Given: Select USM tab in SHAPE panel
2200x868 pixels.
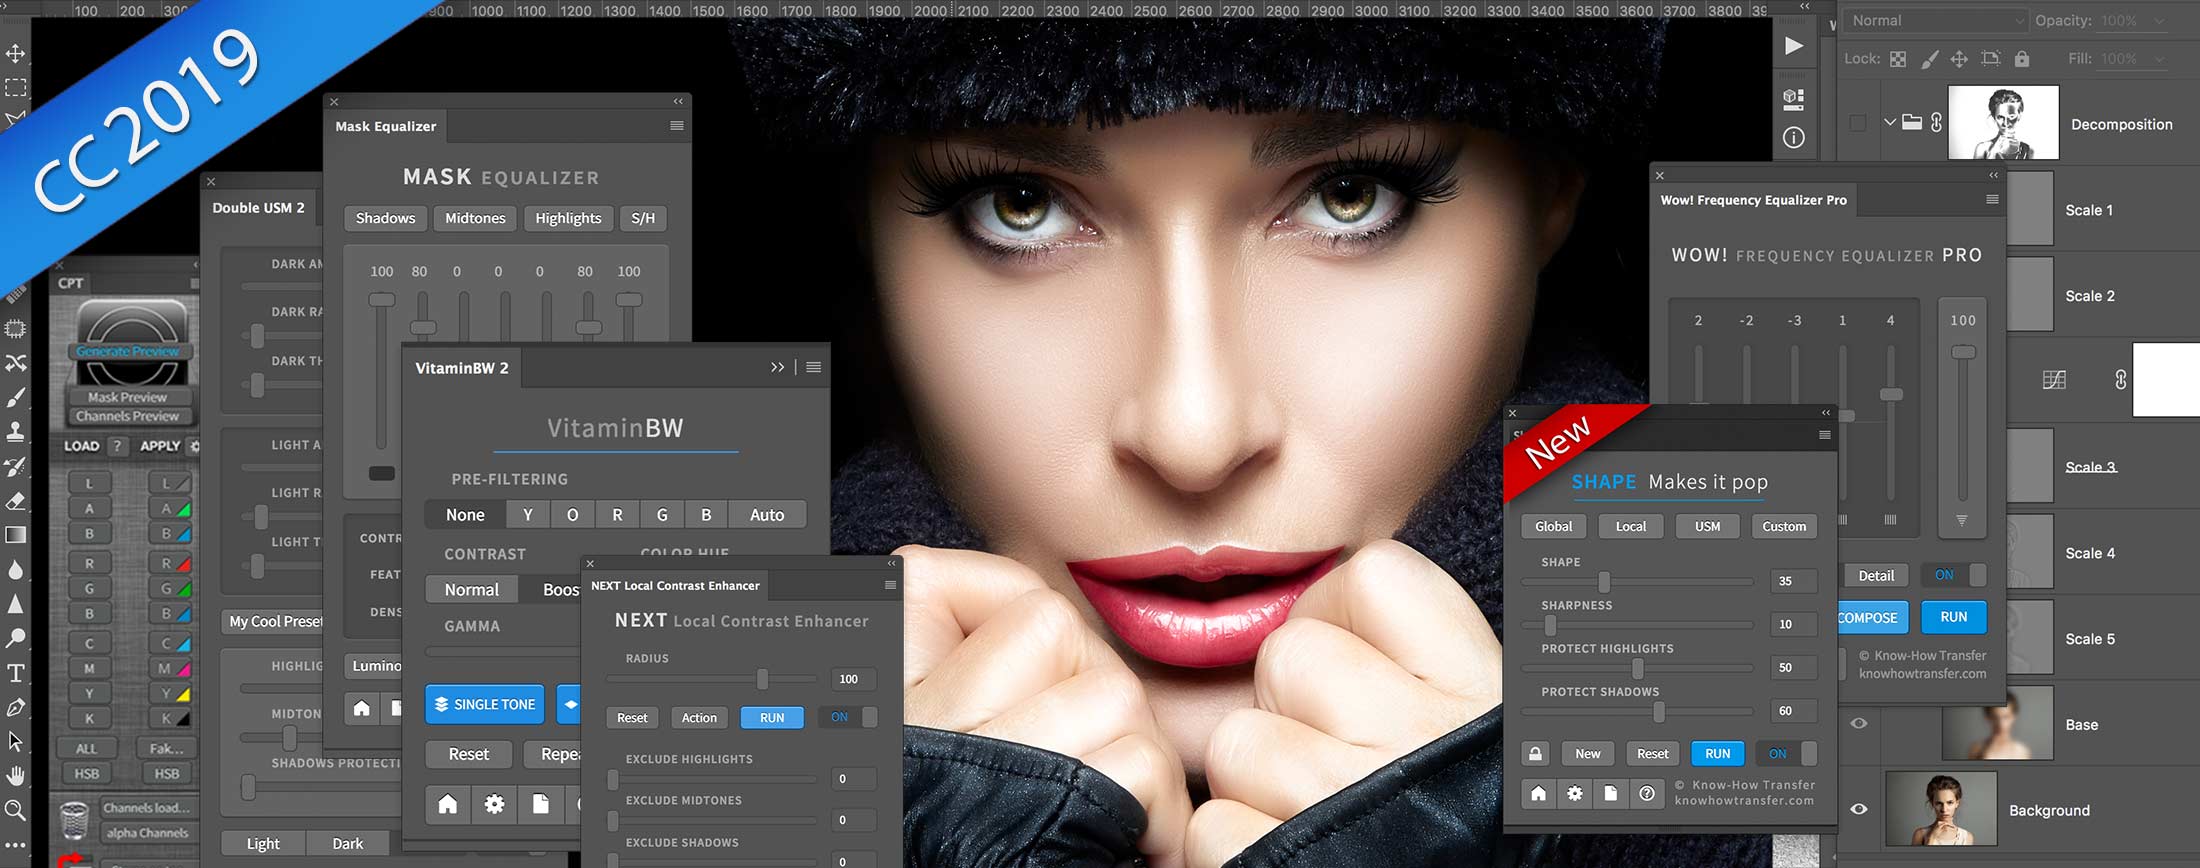Looking at the screenshot, I should tap(1708, 526).
